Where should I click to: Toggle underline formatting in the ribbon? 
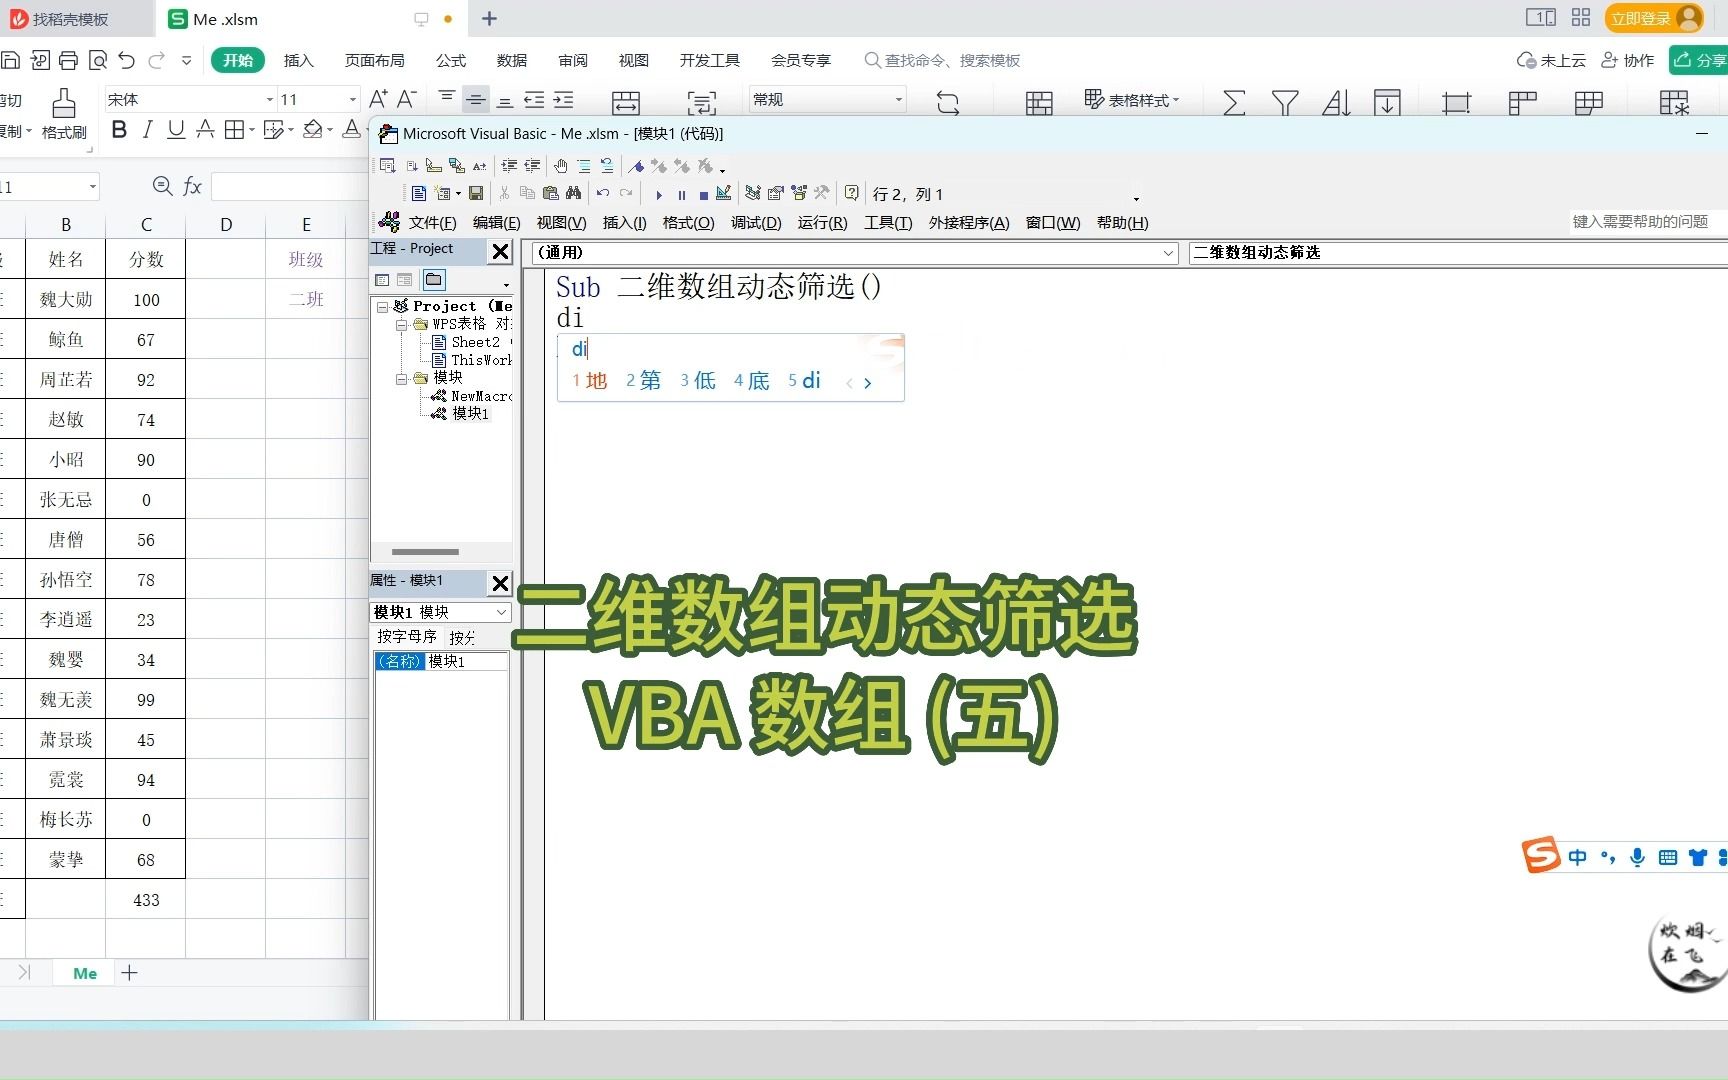click(175, 130)
